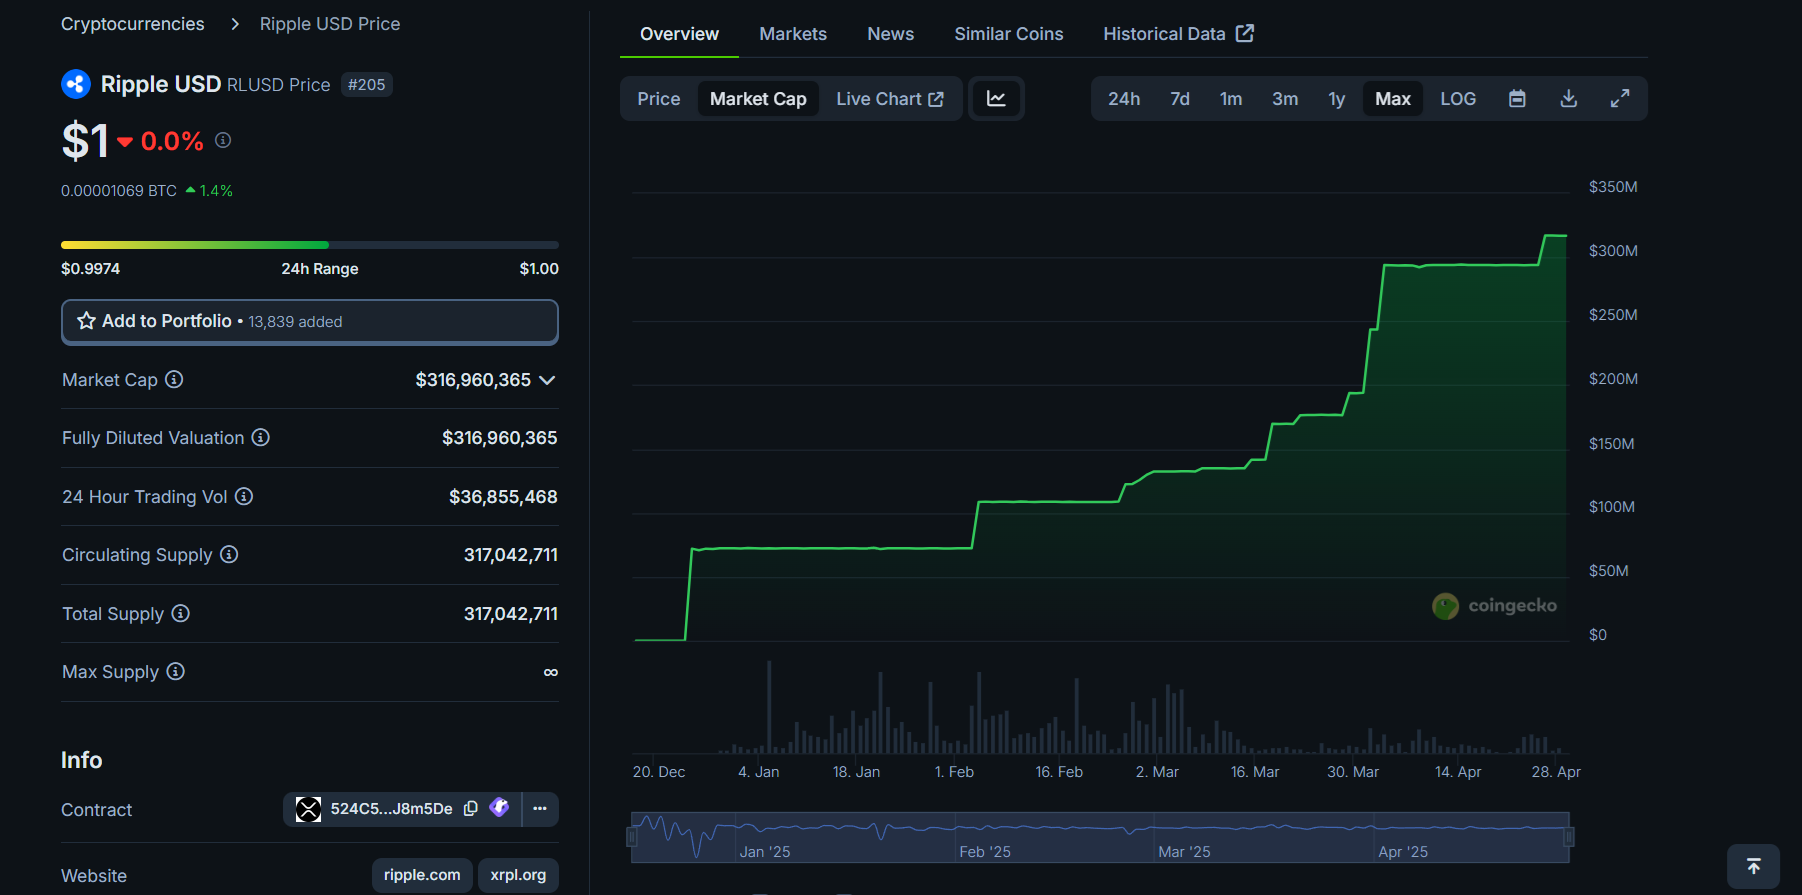Open the Similar Coins tab
The height and width of the screenshot is (895, 1802).
click(1009, 34)
